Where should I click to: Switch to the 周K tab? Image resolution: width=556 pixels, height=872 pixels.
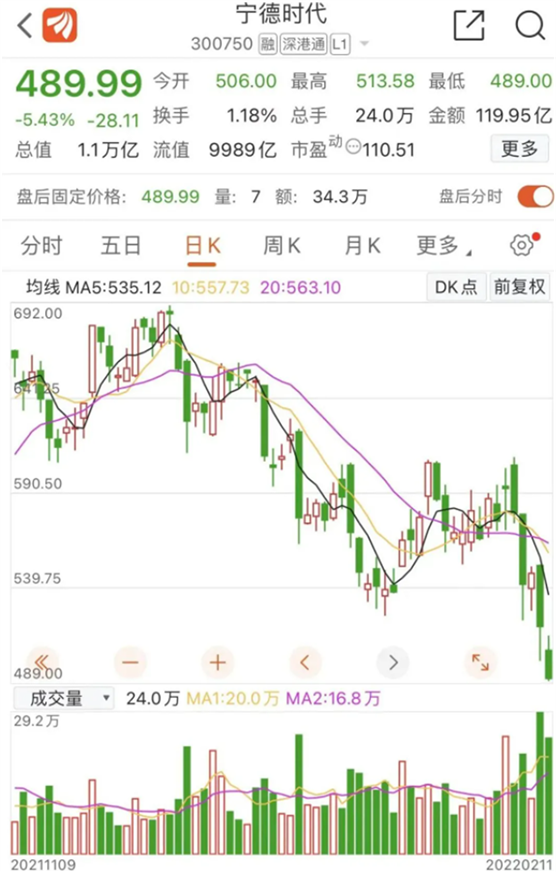tap(281, 245)
